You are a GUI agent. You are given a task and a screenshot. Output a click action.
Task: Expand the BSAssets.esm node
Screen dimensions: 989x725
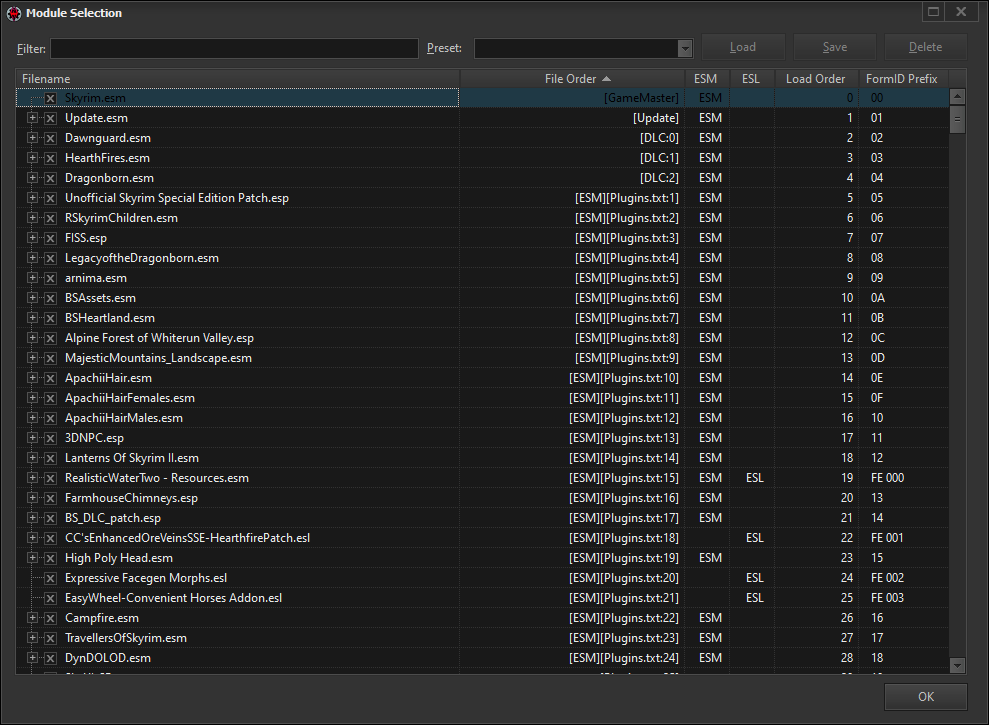click(32, 298)
